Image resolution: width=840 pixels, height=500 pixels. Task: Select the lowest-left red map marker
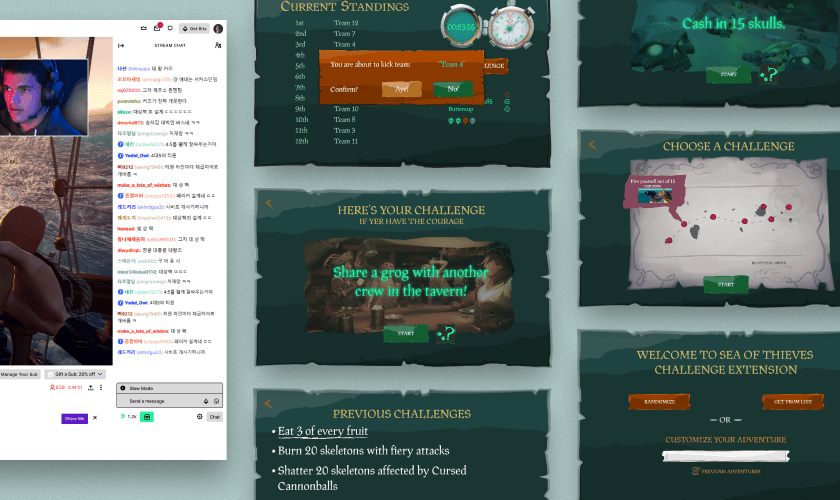pyautogui.click(x=669, y=241)
